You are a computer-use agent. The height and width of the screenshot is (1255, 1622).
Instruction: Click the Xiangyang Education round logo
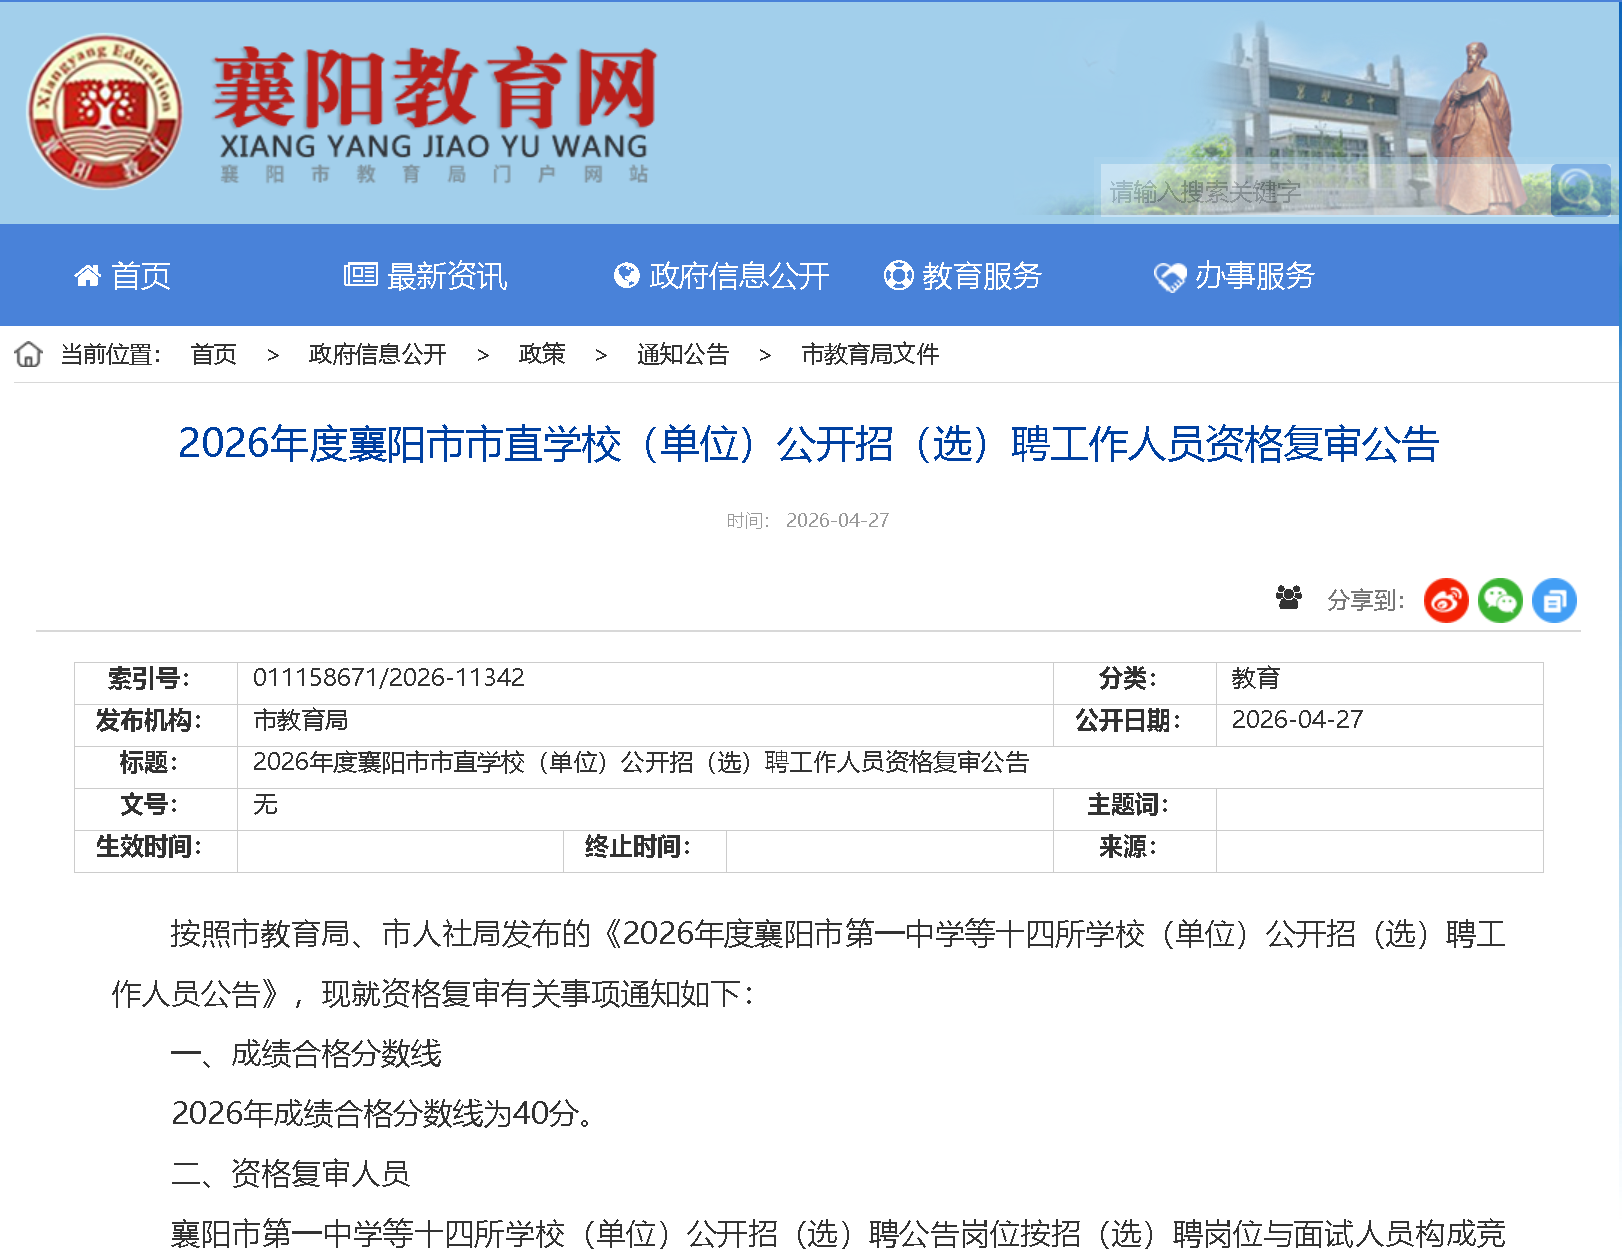pos(104,112)
